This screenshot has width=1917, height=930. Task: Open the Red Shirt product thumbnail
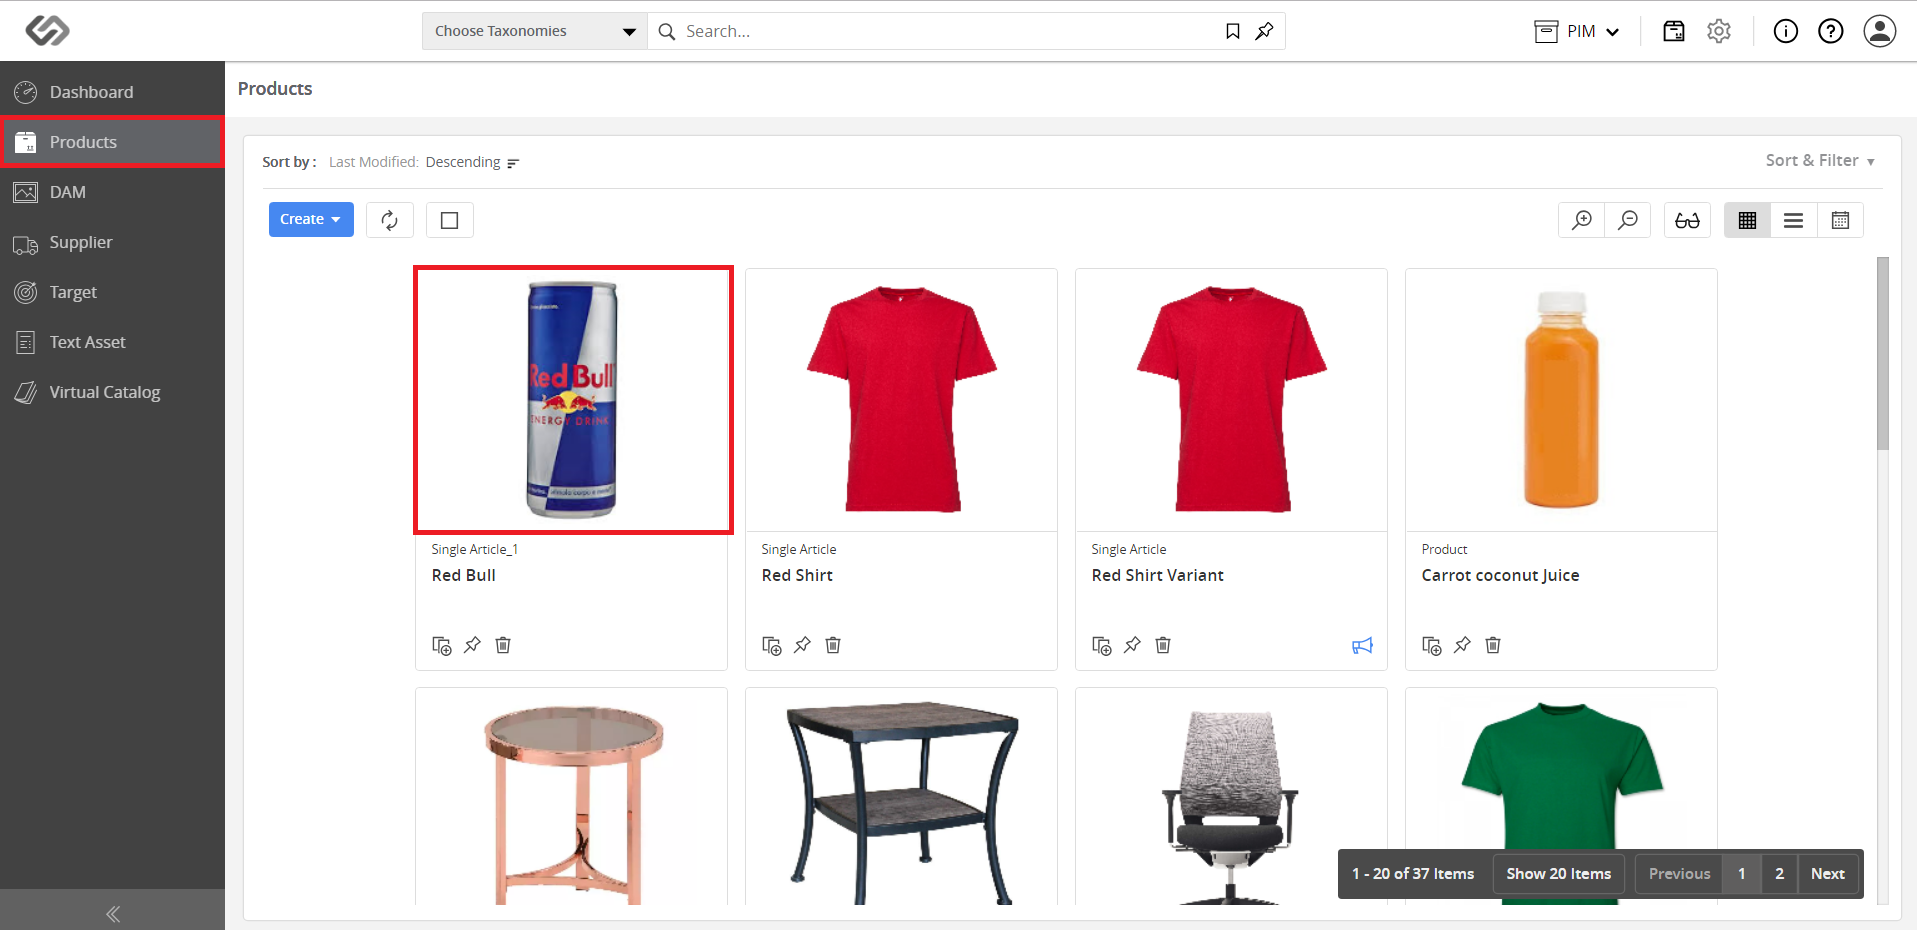click(901, 400)
